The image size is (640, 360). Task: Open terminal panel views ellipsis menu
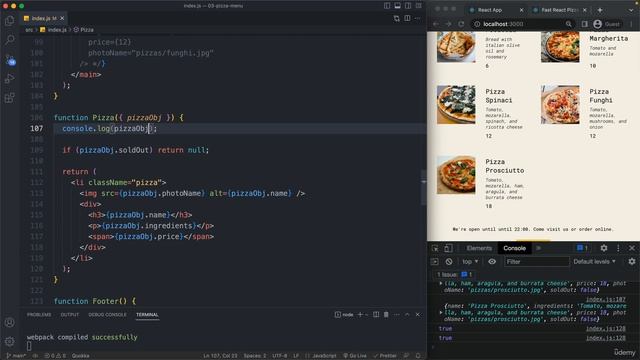[397, 315]
